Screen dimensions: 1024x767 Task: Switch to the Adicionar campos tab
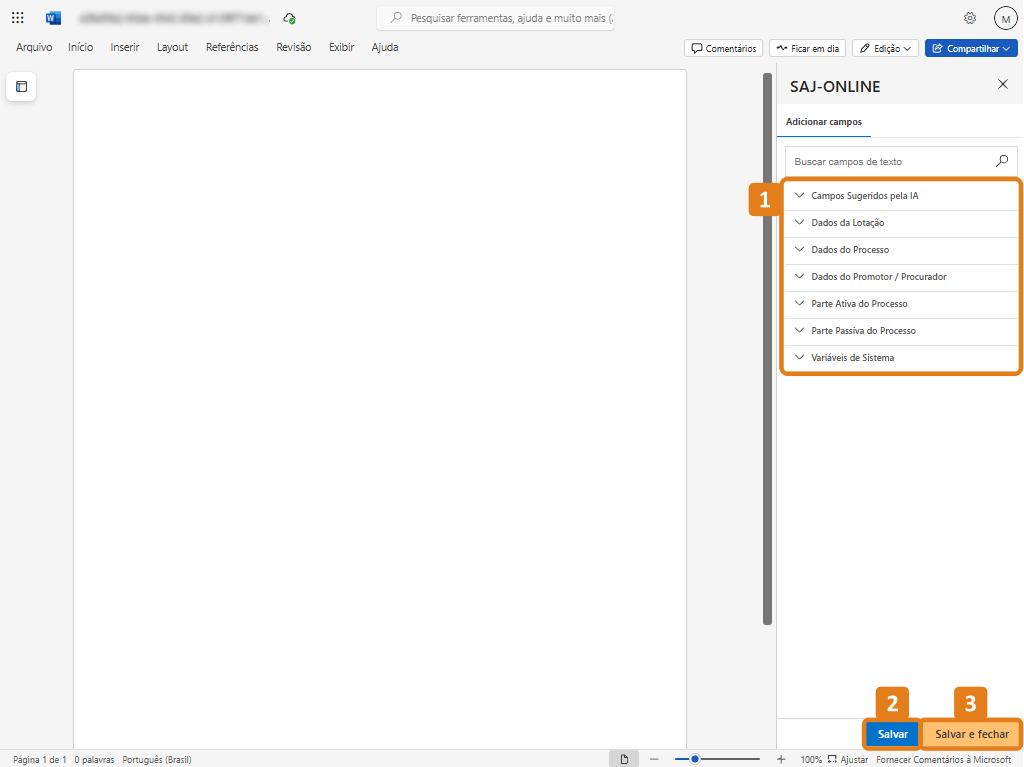[x=823, y=122]
